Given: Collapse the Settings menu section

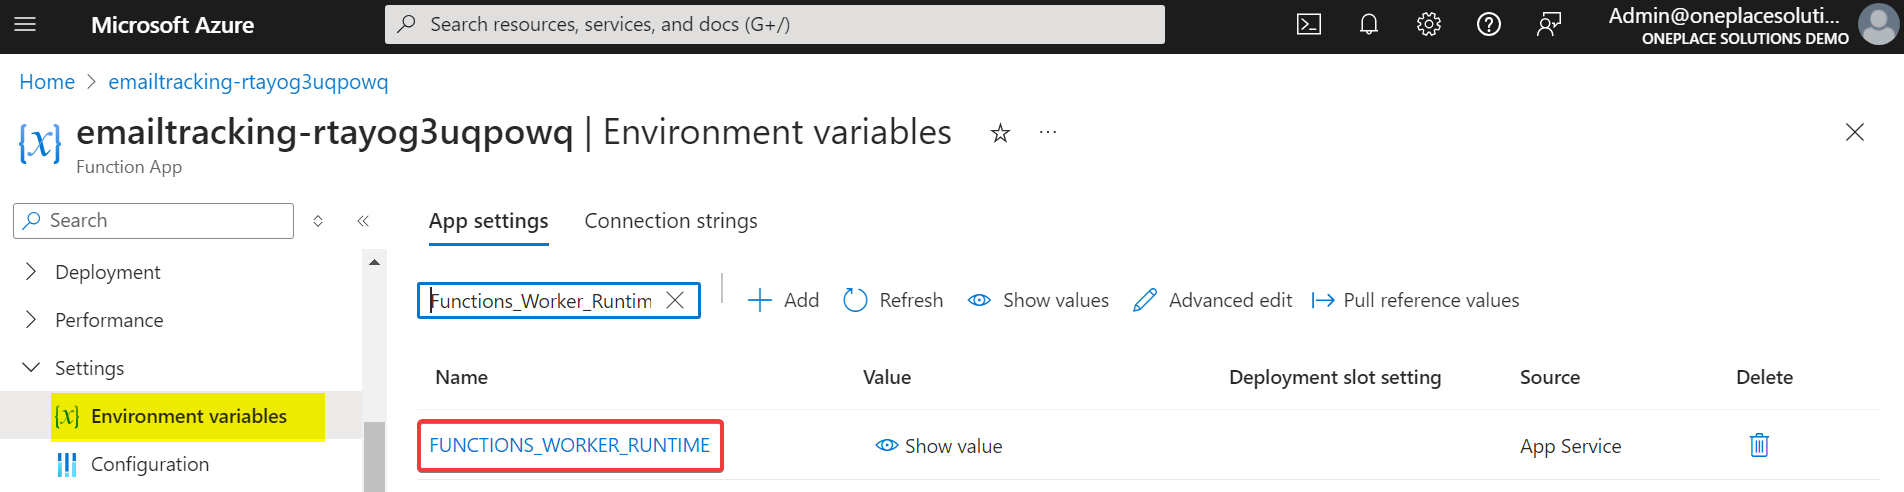Looking at the screenshot, I should click(31, 368).
